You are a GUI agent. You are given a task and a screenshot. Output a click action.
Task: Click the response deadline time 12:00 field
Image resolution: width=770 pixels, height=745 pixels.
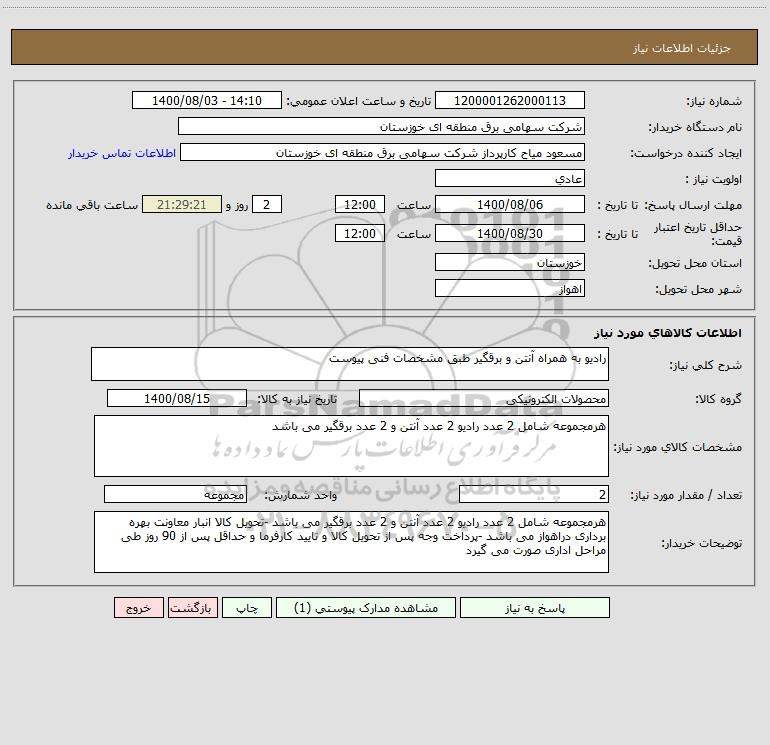[359, 204]
